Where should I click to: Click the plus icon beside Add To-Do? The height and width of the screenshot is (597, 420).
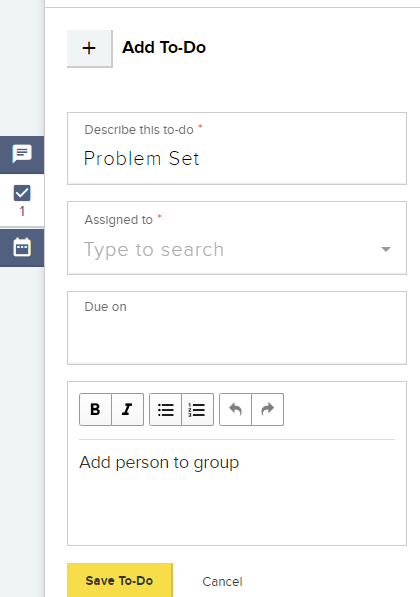click(x=89, y=48)
